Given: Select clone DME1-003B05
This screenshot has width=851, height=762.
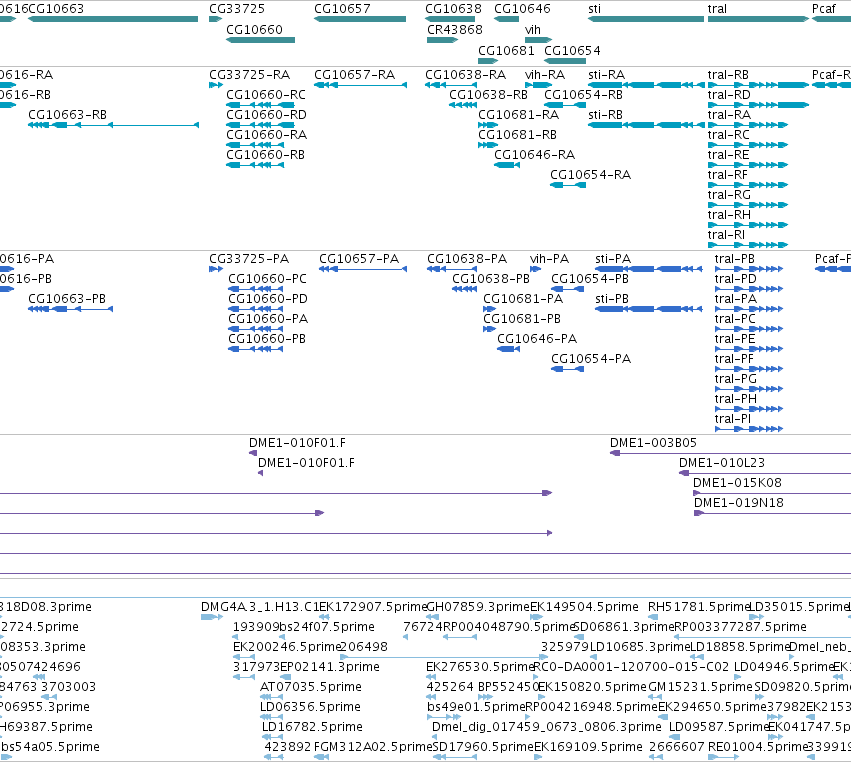Looking at the screenshot, I should point(731,453).
